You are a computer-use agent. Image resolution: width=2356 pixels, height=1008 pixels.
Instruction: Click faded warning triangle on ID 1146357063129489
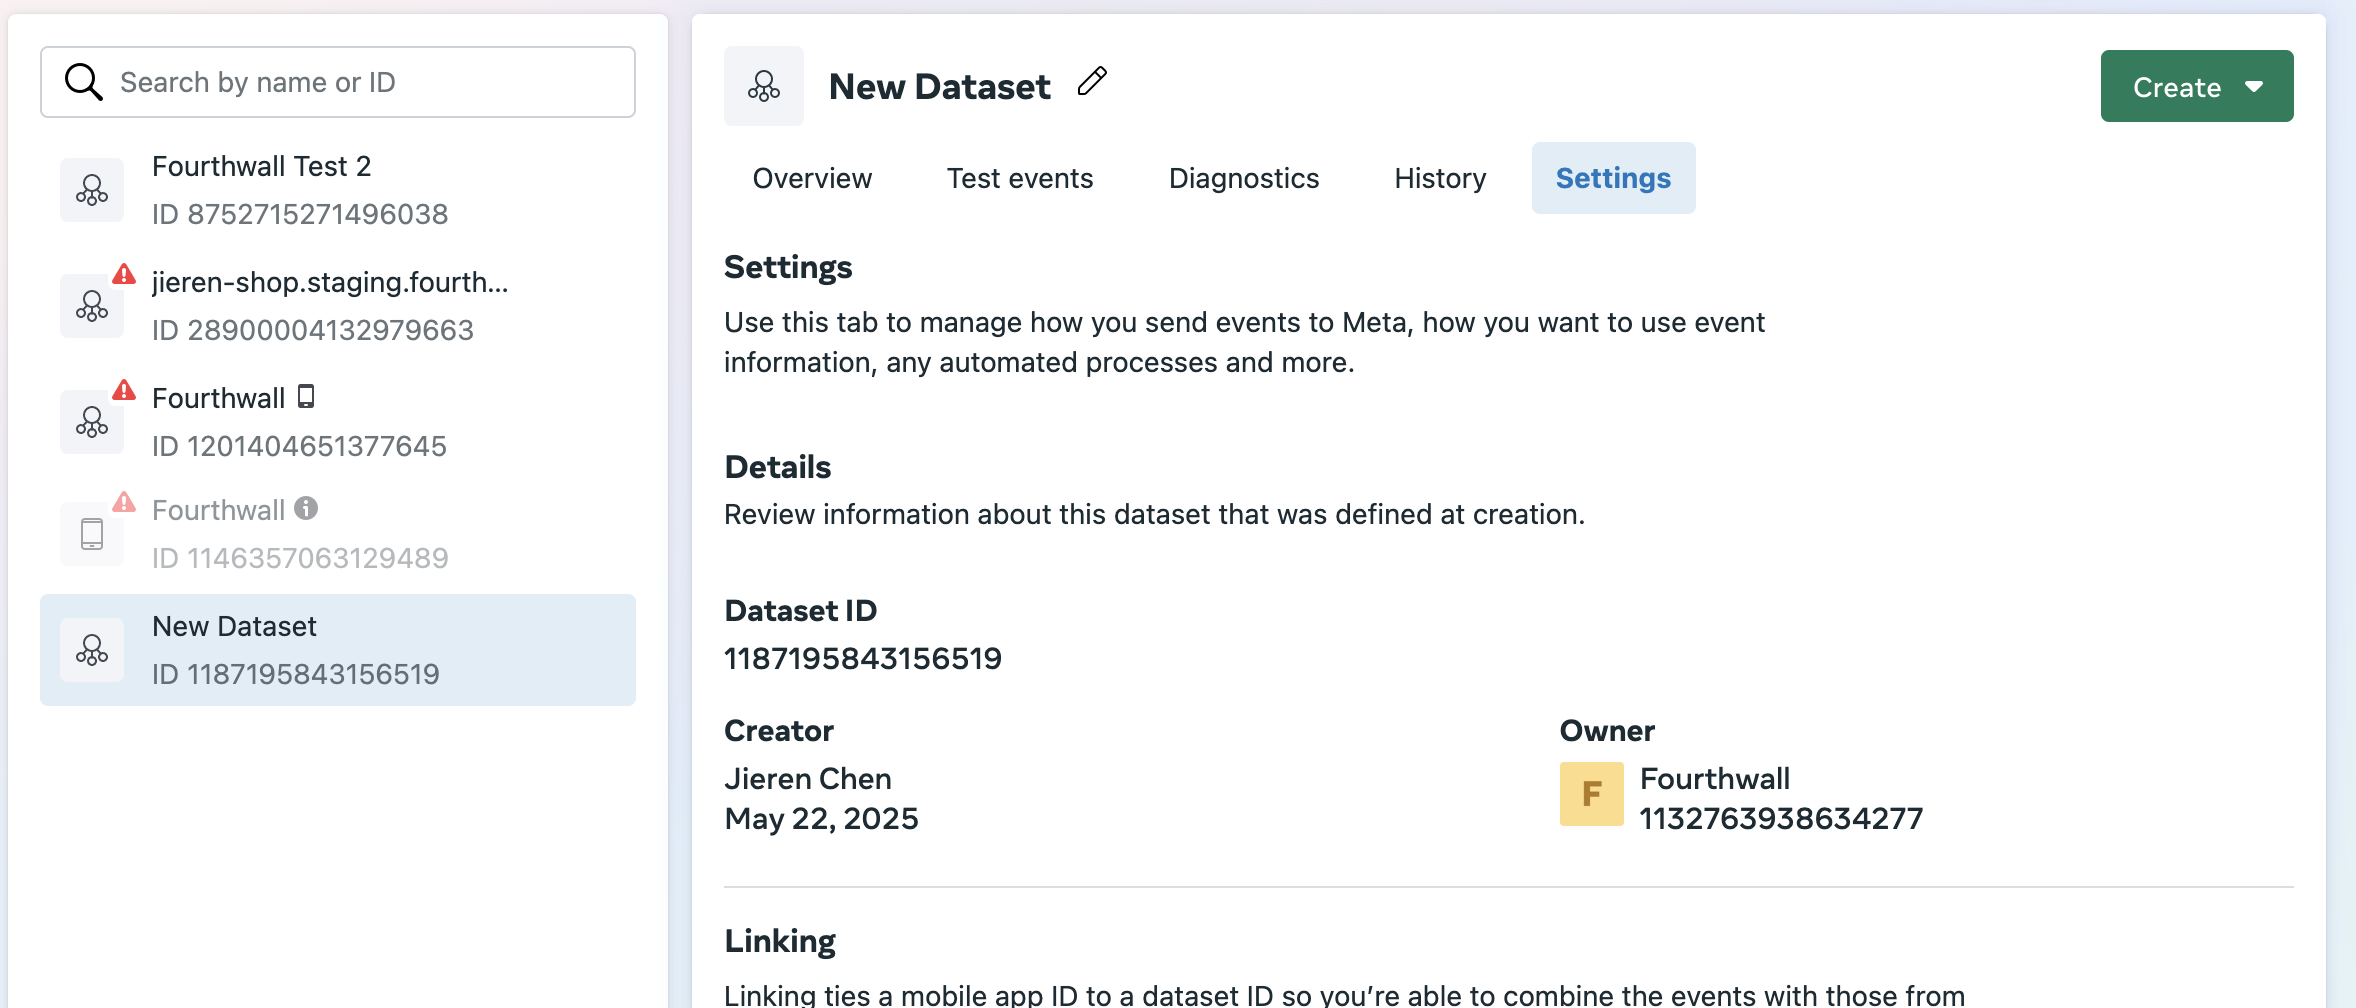pyautogui.click(x=124, y=502)
